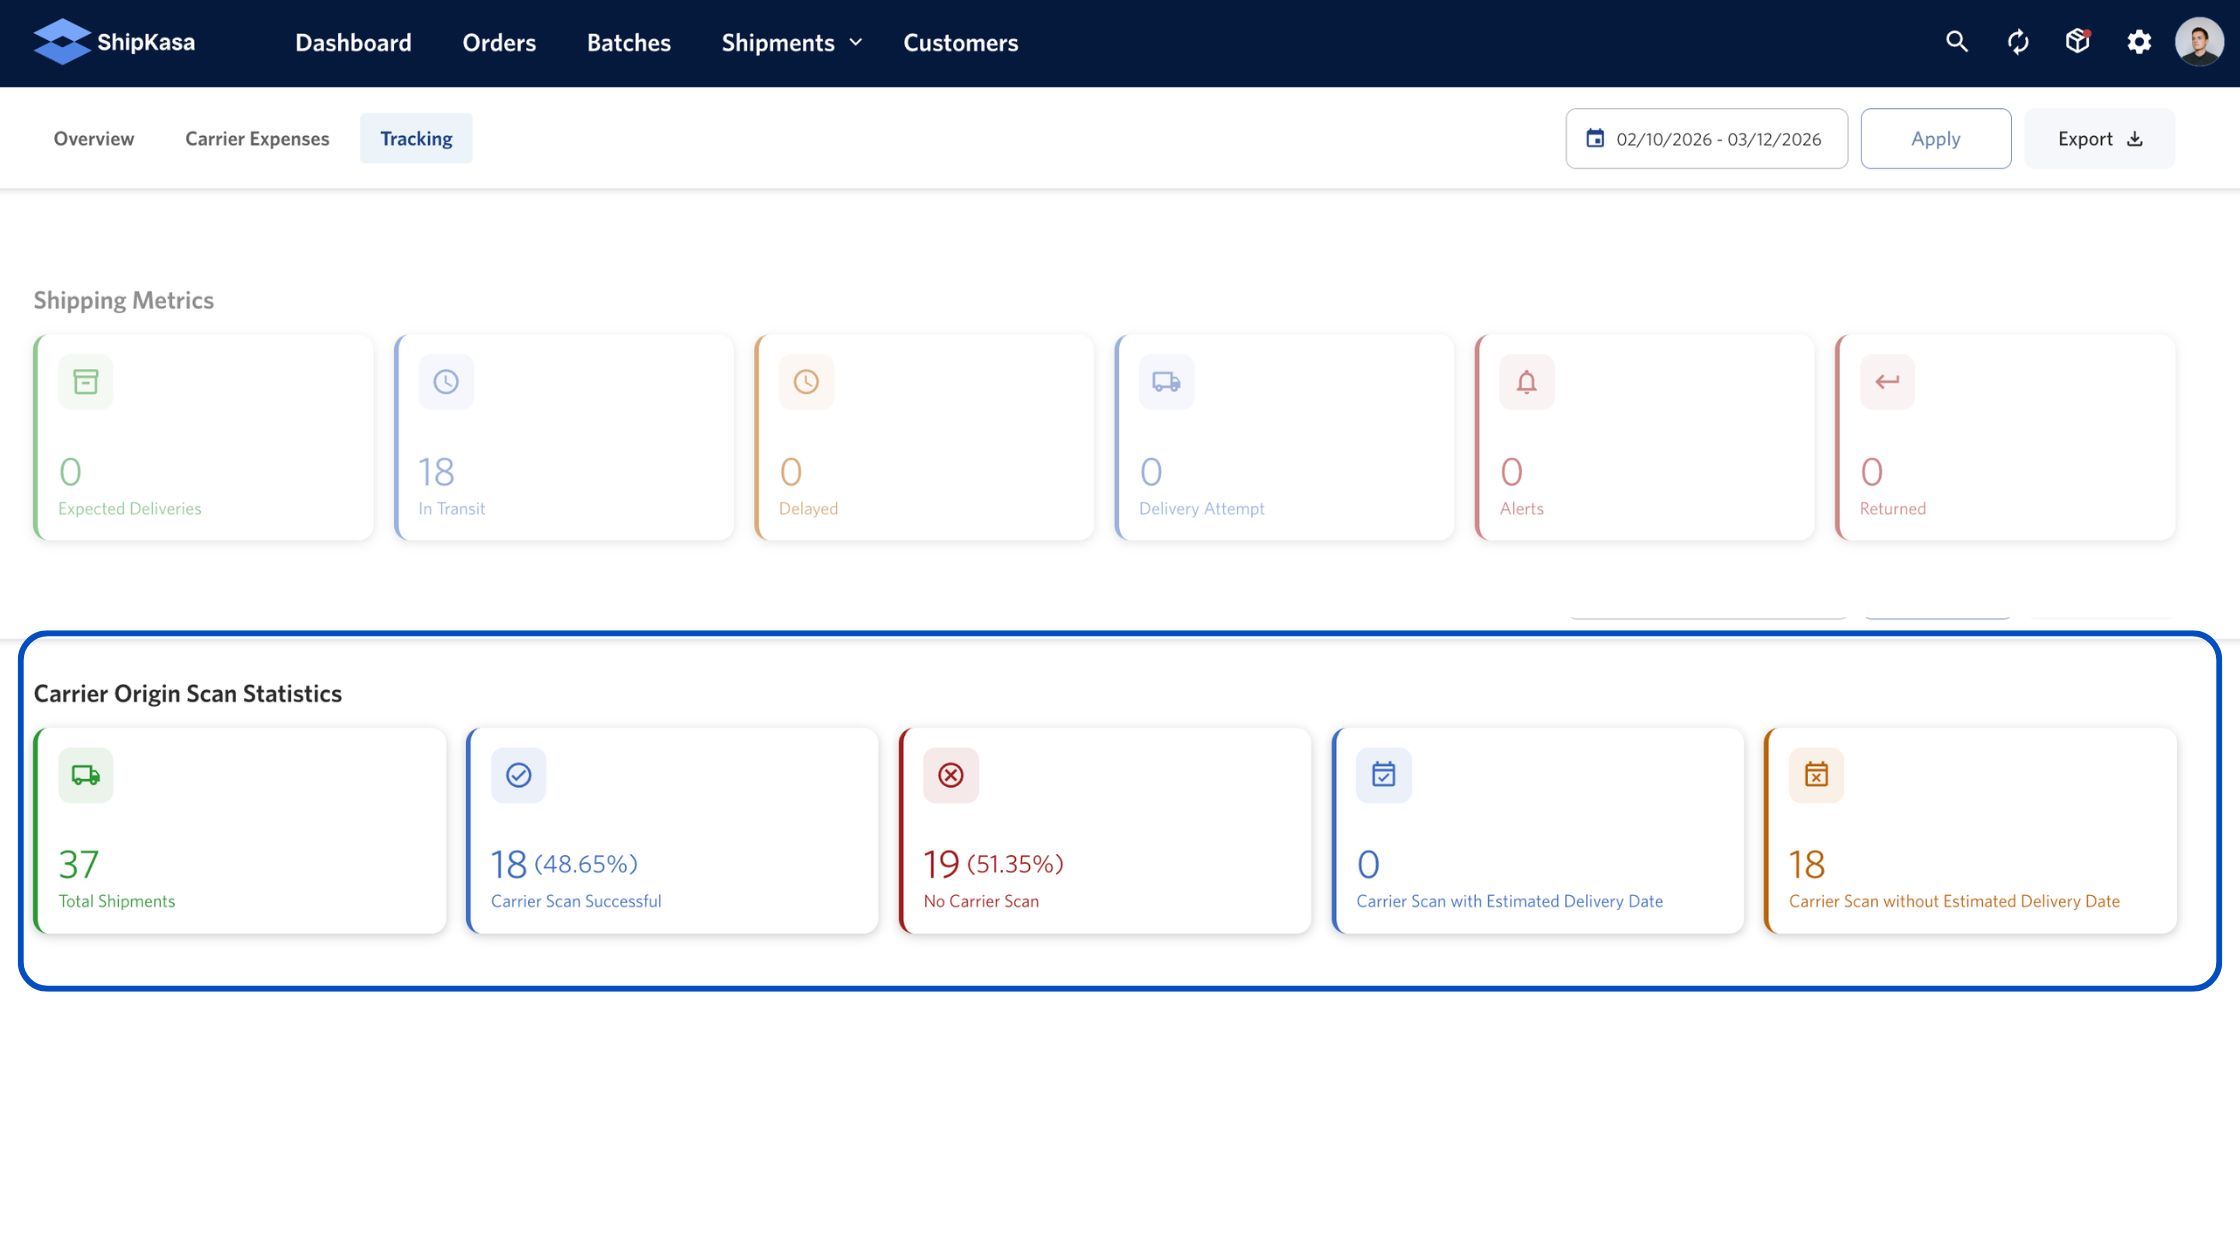Switch to the Overview tab
Viewport: 2240px width, 1260px height.
[x=94, y=139]
